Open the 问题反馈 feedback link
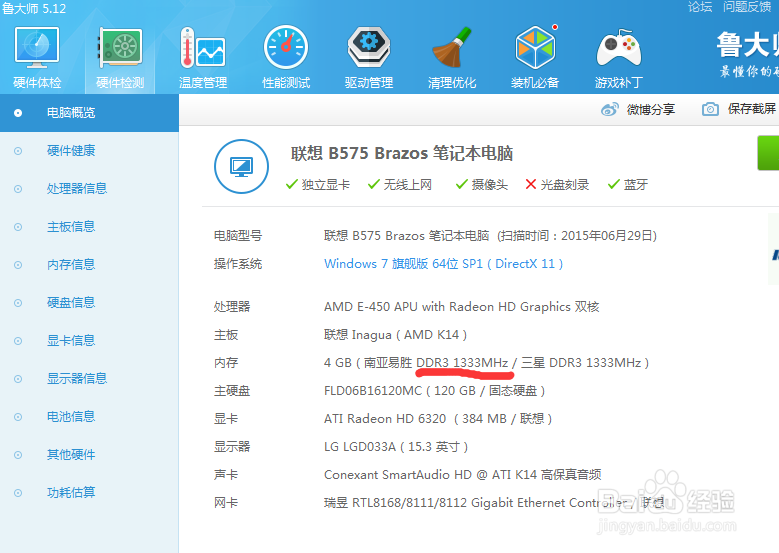 (x=747, y=7)
